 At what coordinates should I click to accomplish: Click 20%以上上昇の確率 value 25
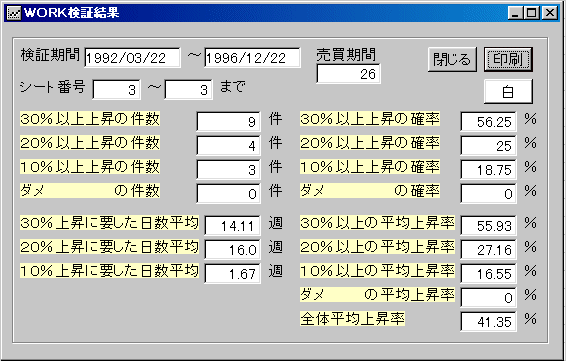click(x=488, y=145)
